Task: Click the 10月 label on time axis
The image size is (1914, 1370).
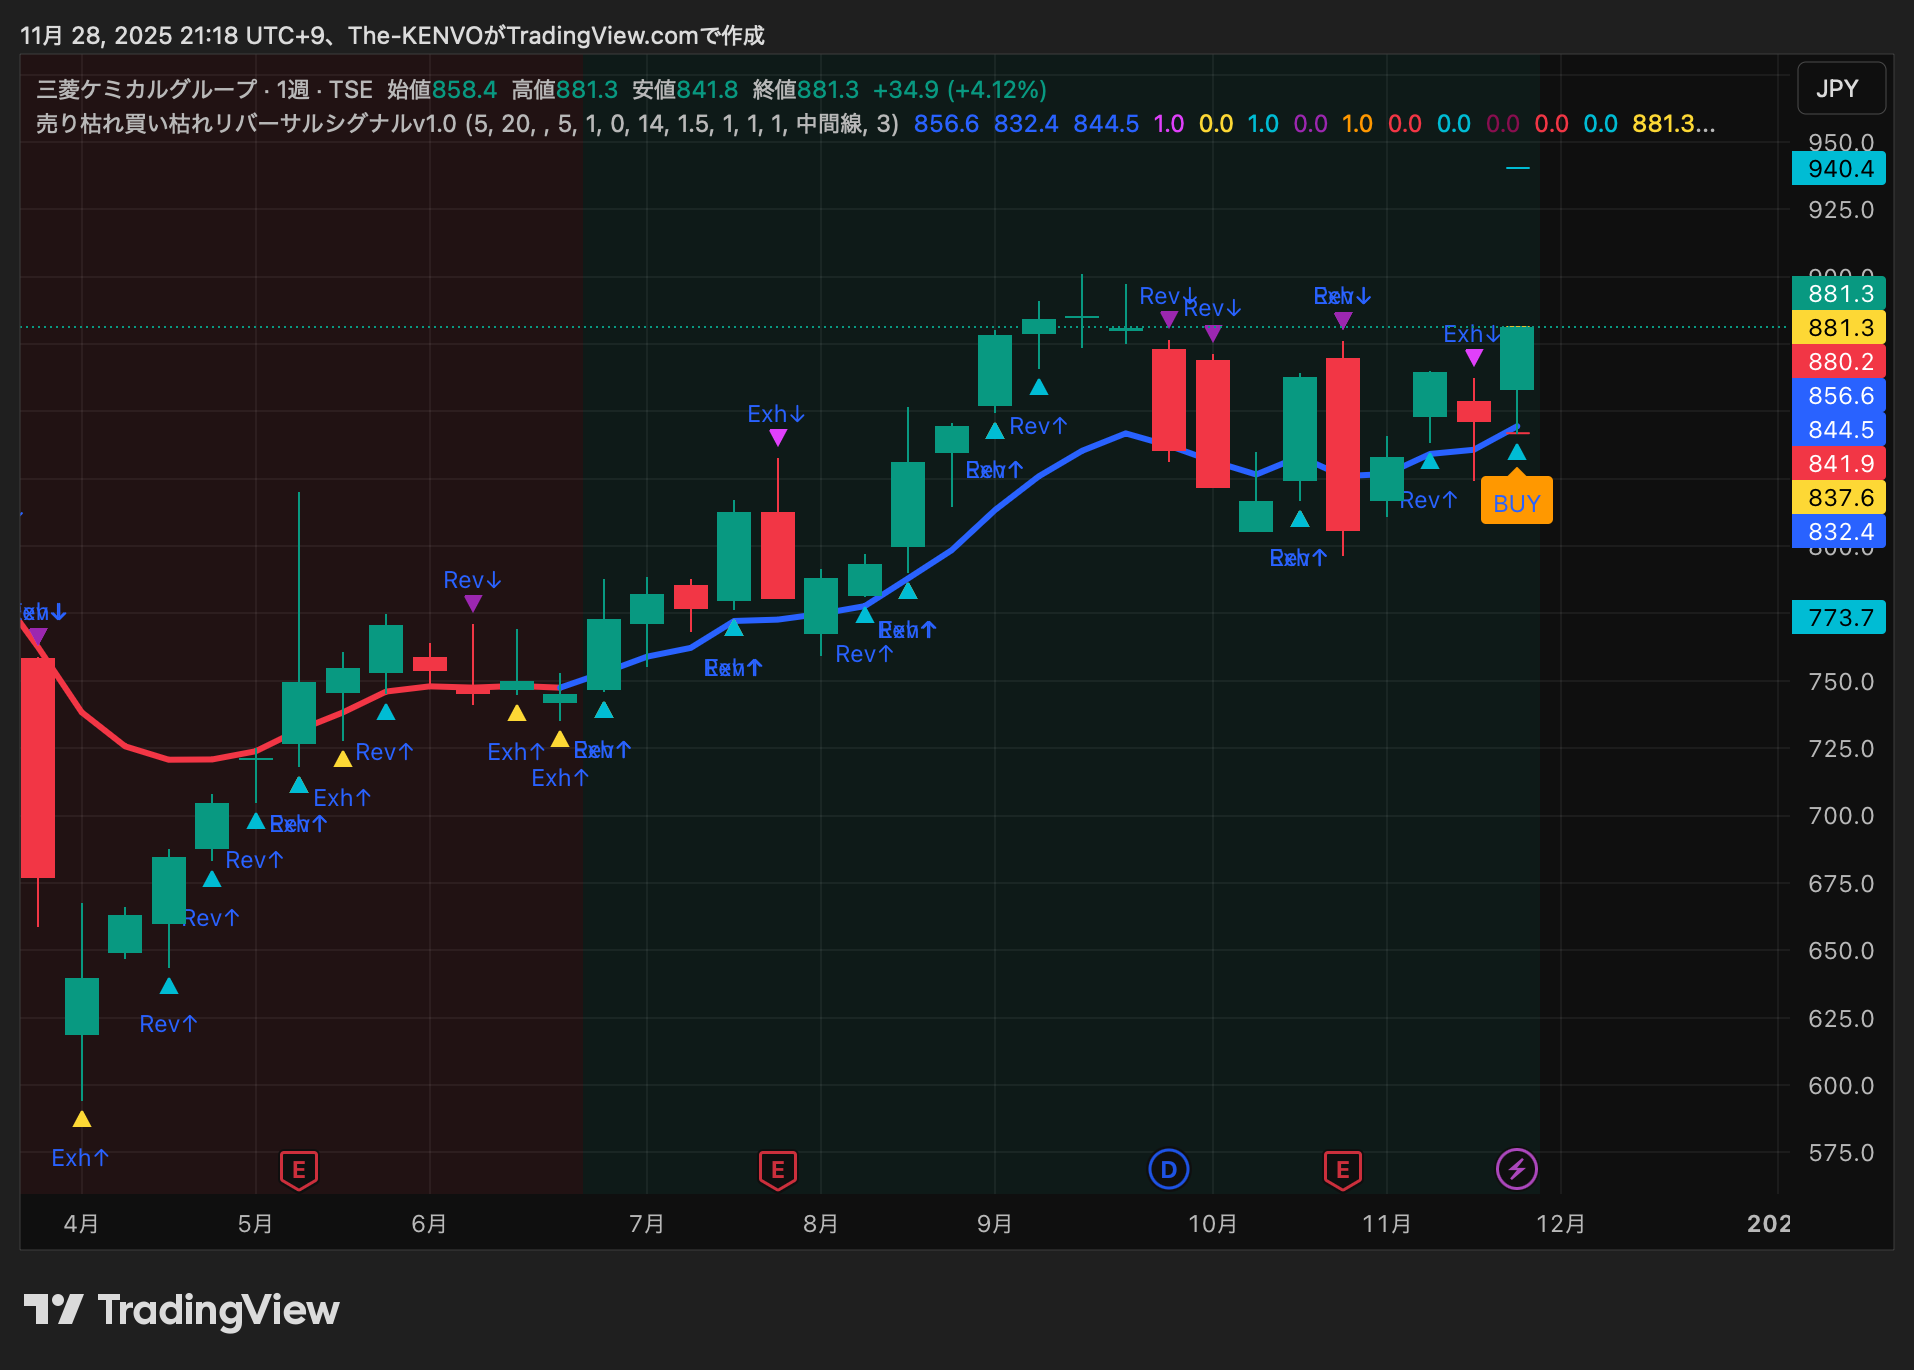Action: pyautogui.click(x=1212, y=1224)
